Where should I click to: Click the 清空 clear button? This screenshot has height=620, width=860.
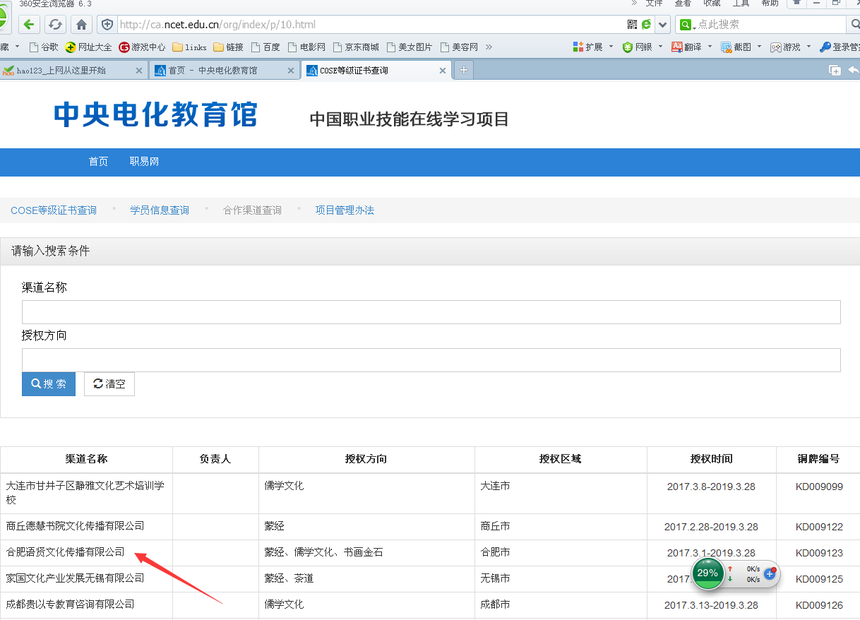click(x=109, y=384)
